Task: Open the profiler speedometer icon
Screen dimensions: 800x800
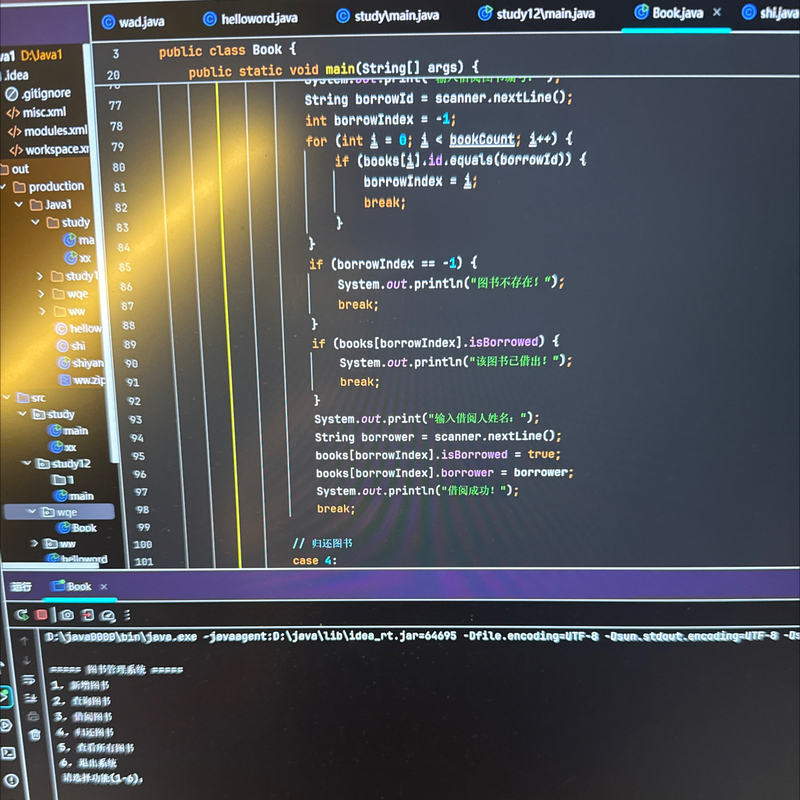Action: pos(107,616)
